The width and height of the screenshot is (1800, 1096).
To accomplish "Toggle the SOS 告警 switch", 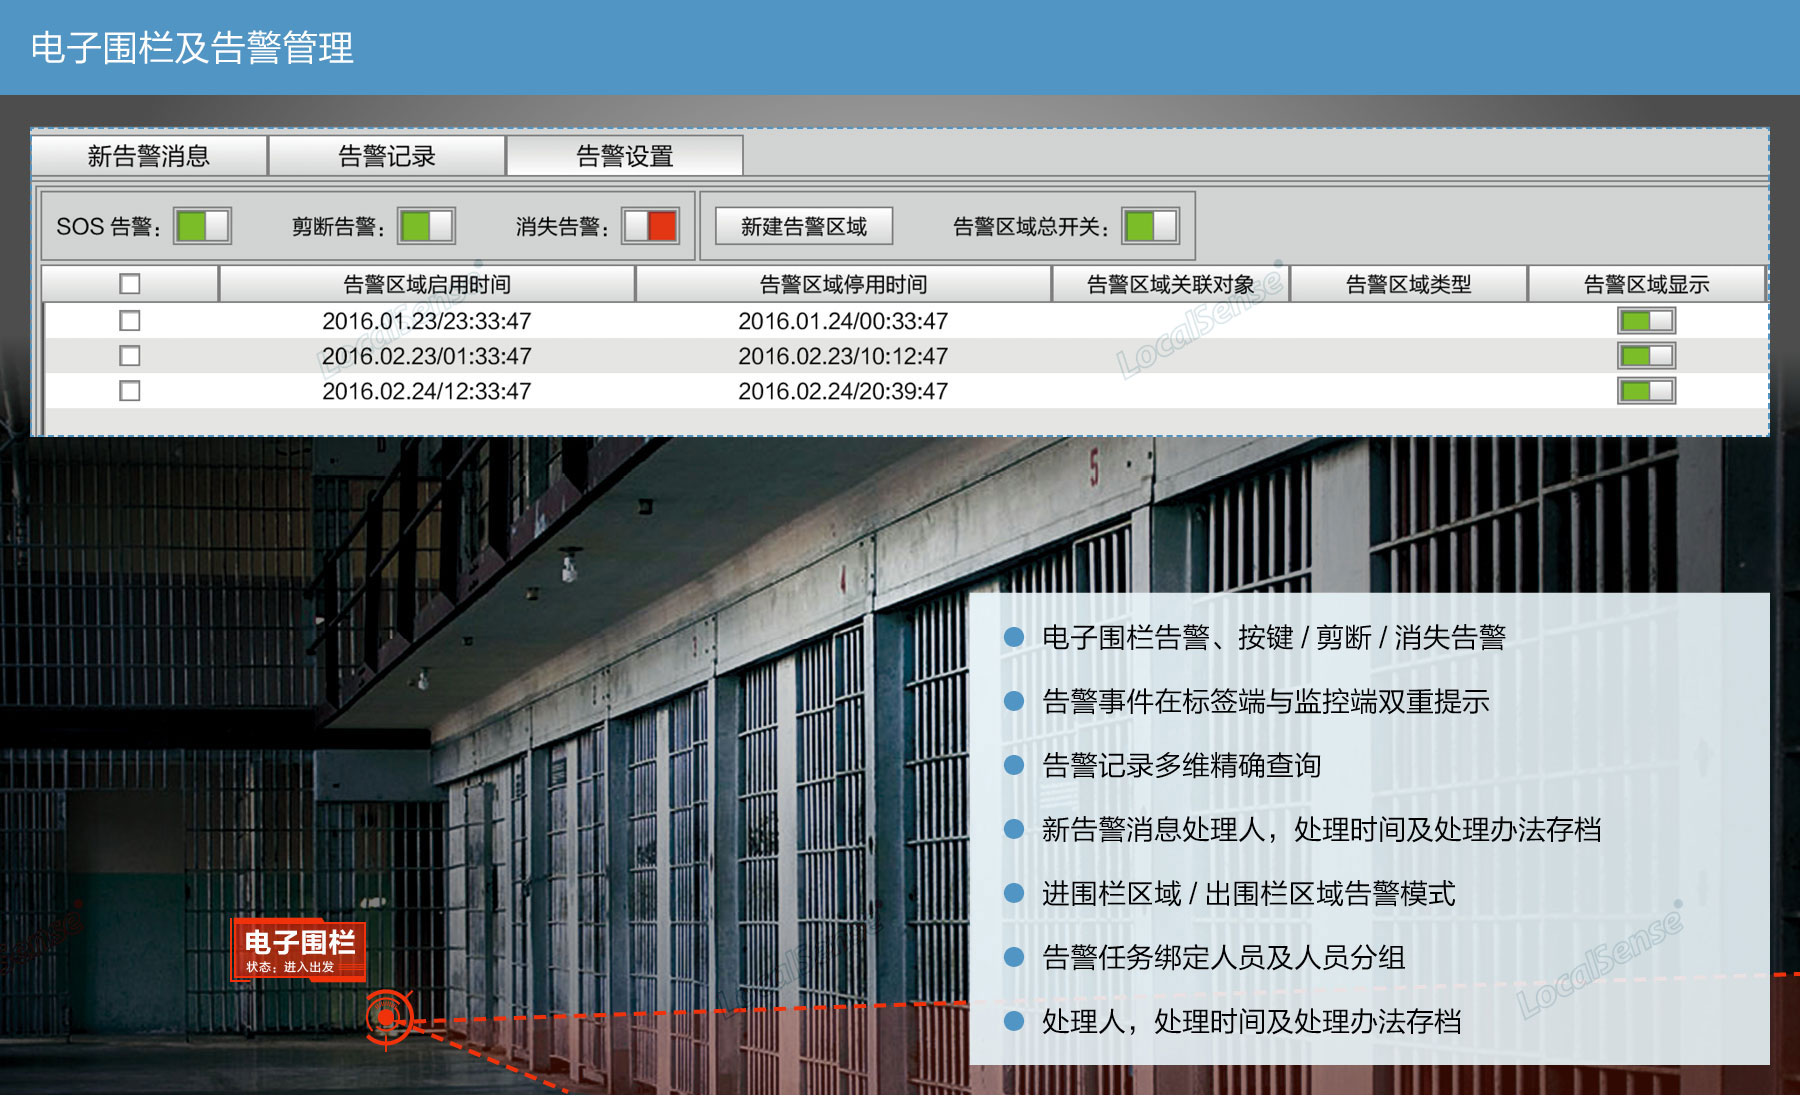I will tap(202, 226).
